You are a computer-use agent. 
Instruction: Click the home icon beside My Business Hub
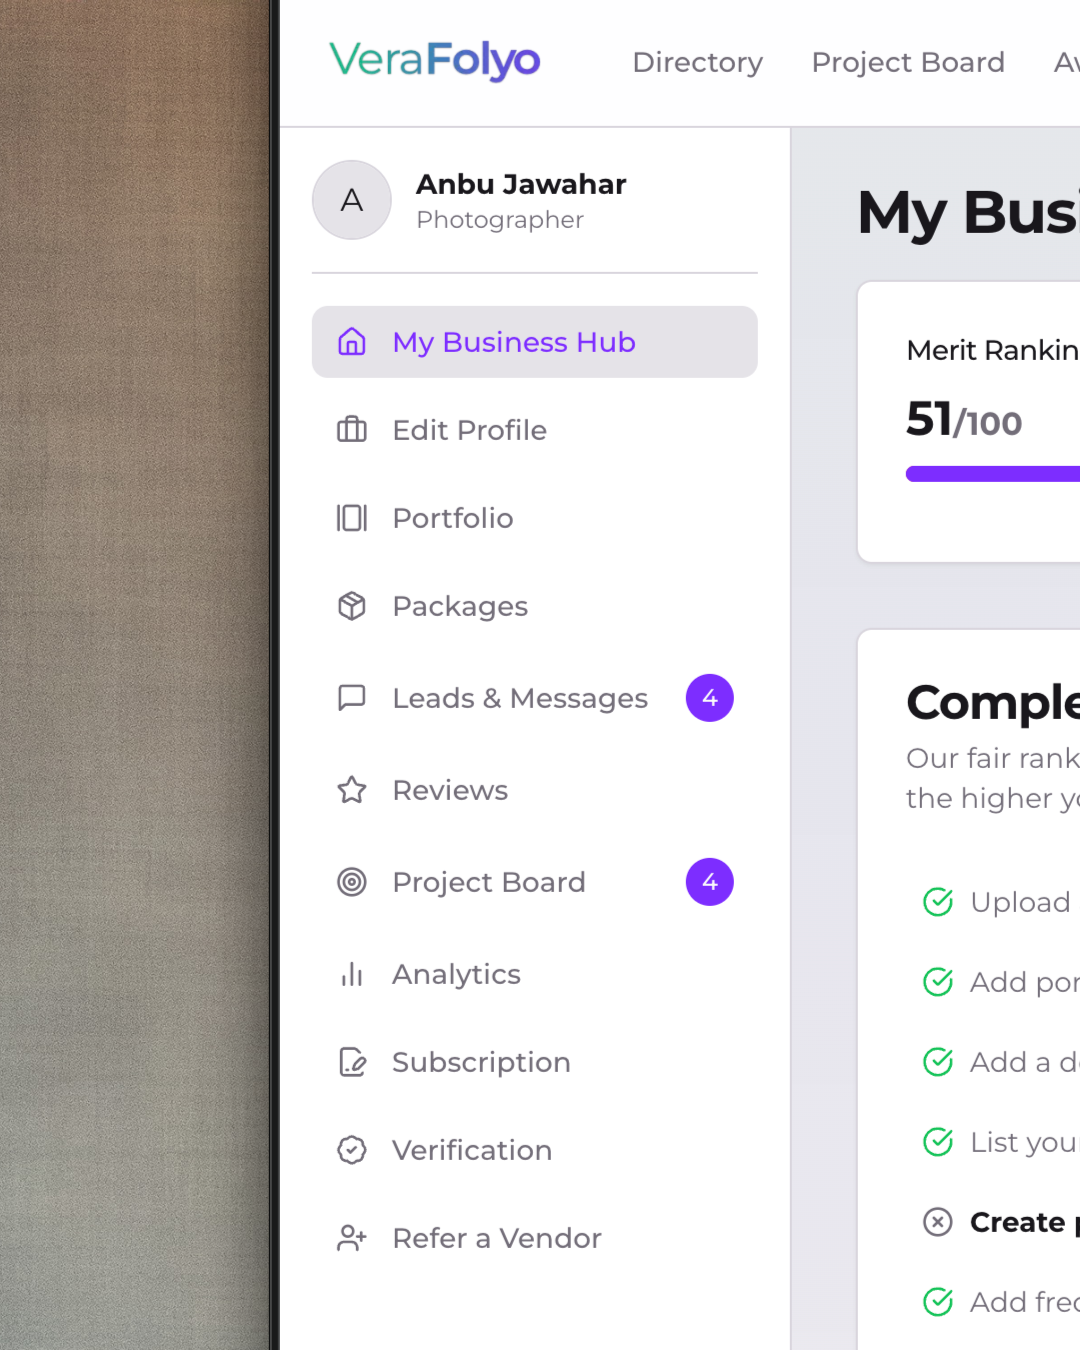pos(352,342)
